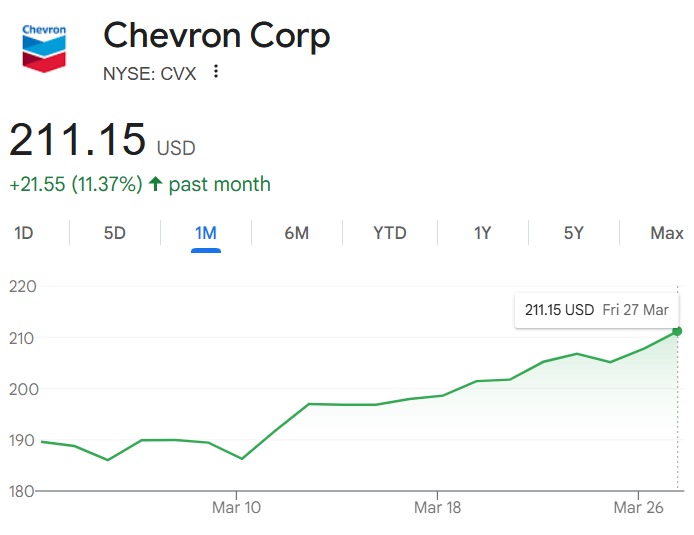Viewport: 694px width, 535px height.
Task: Select the 1M time range tab
Action: click(206, 233)
